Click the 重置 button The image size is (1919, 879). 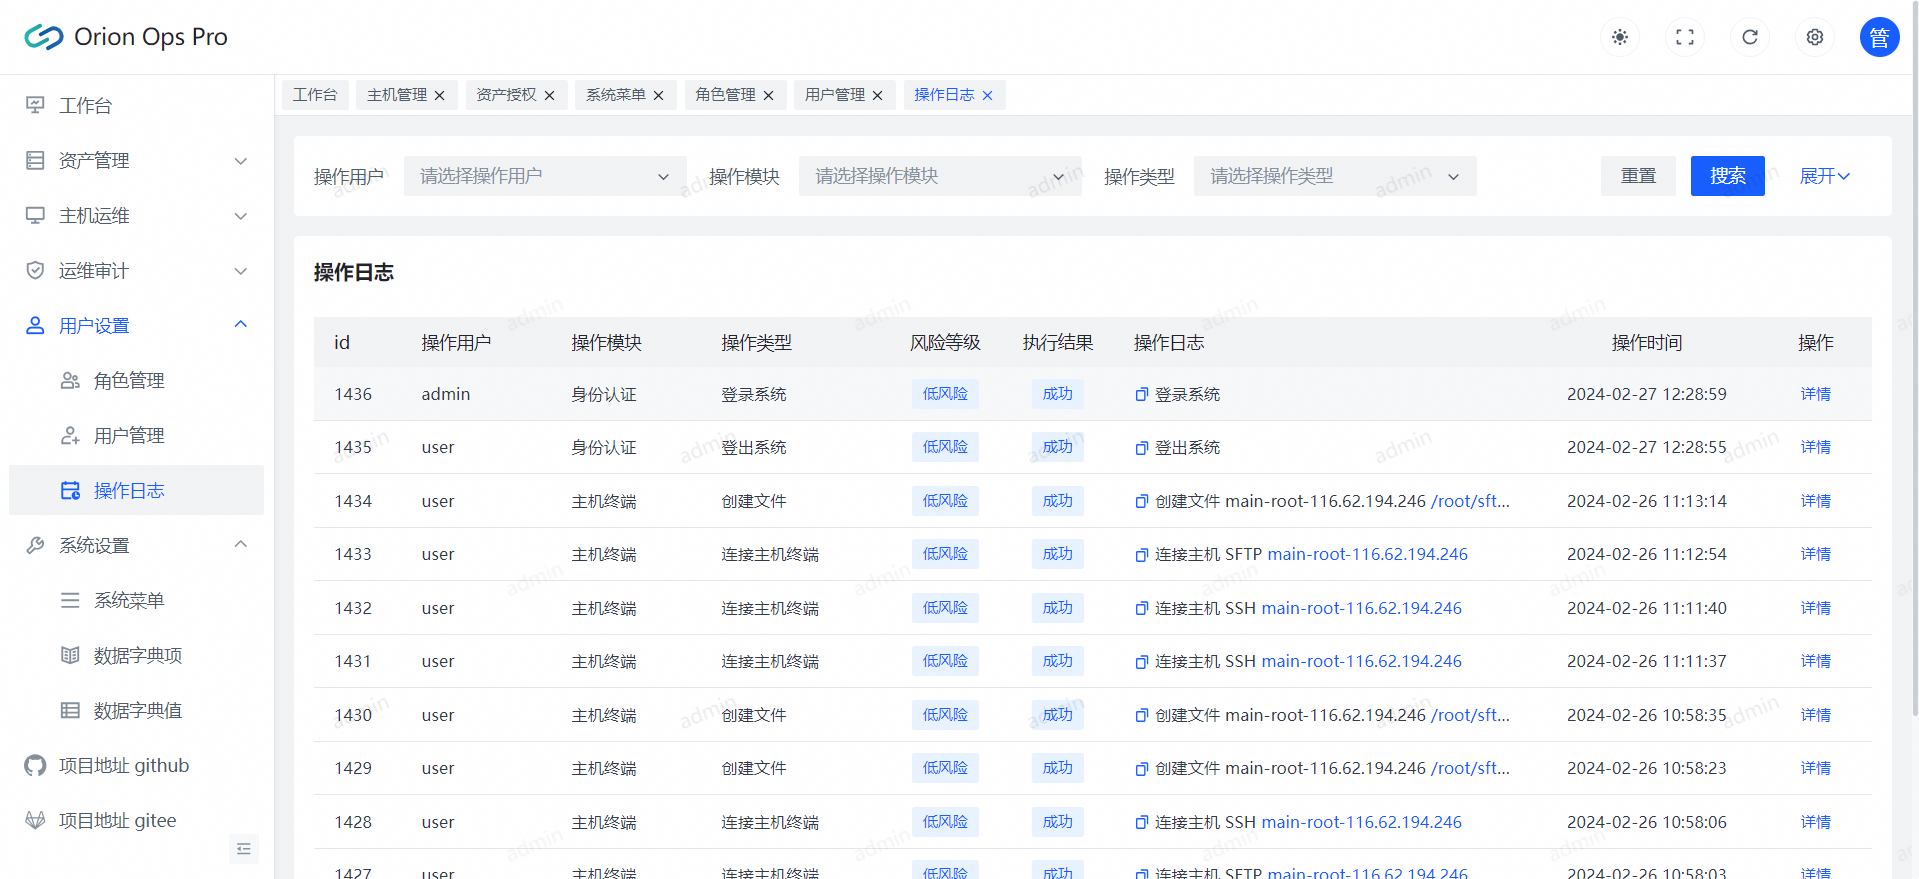[x=1637, y=176]
